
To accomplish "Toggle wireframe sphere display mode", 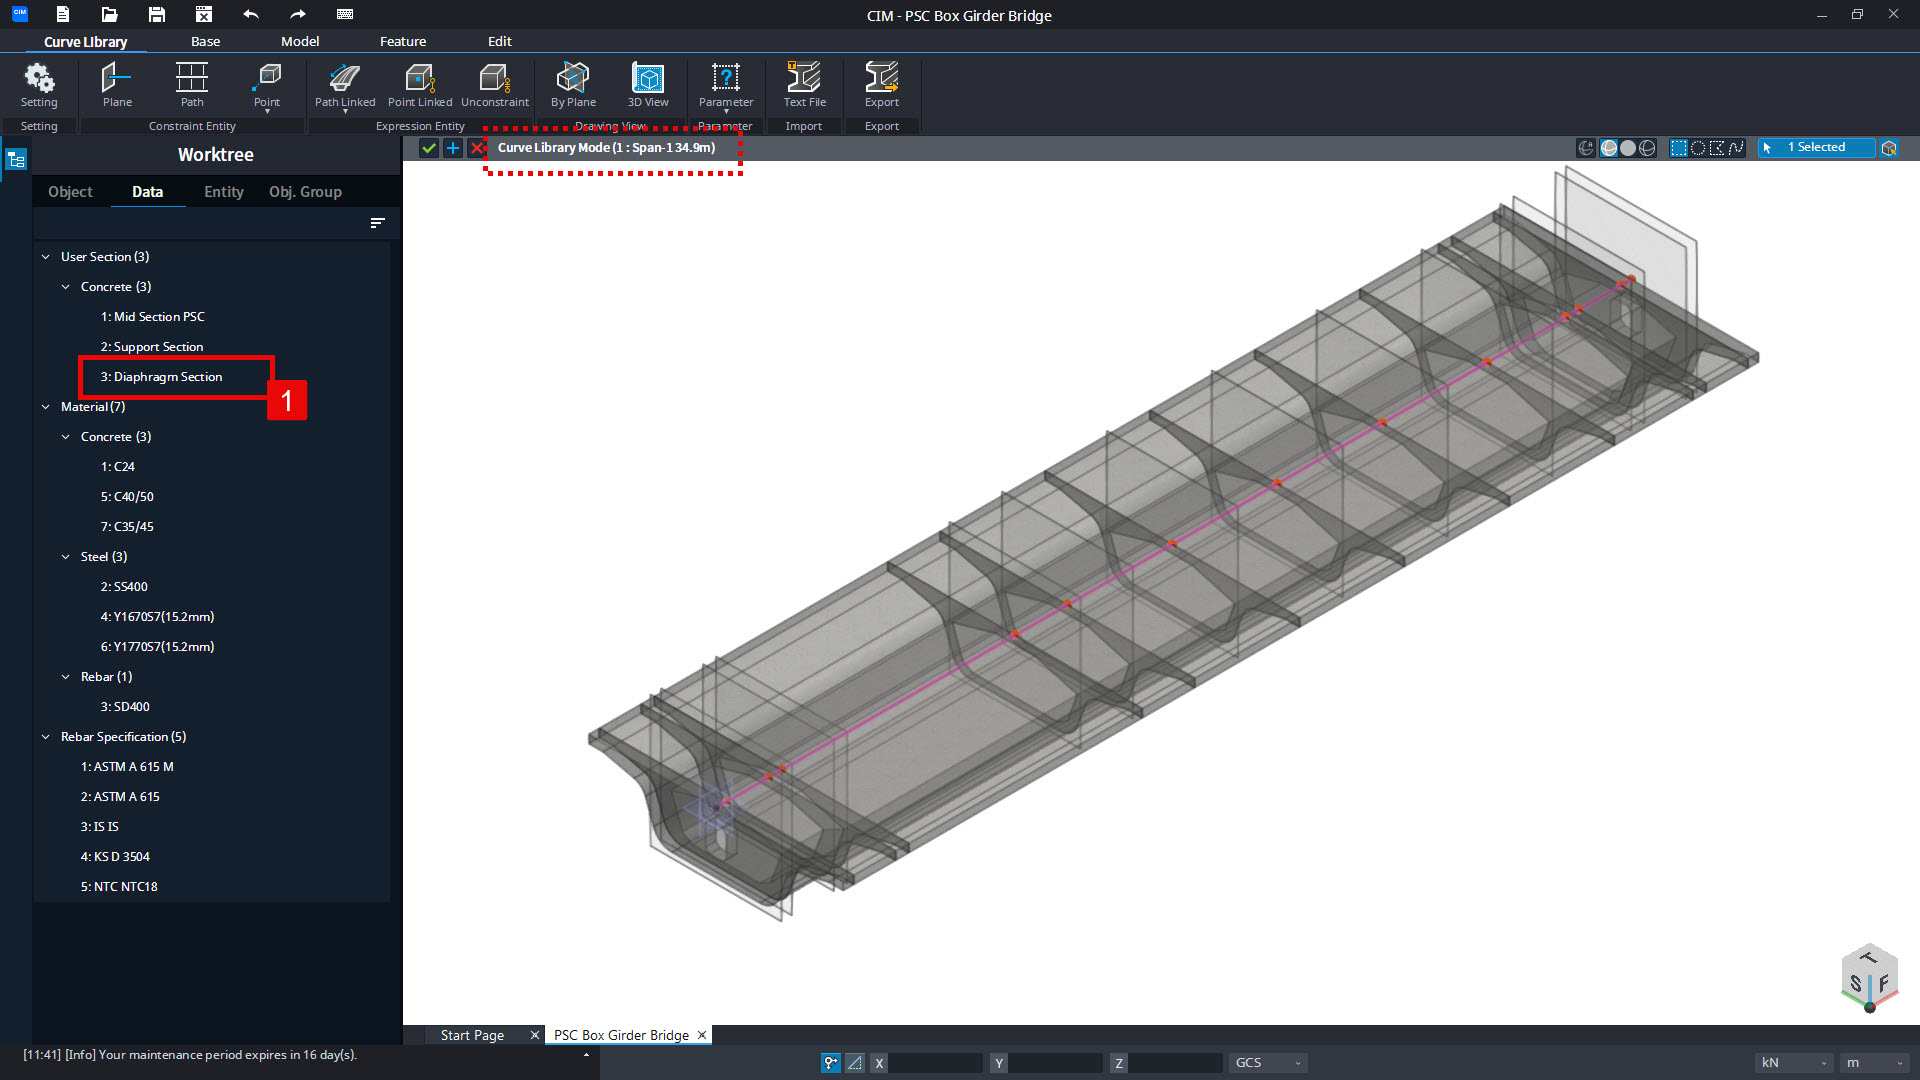I will coord(1648,147).
